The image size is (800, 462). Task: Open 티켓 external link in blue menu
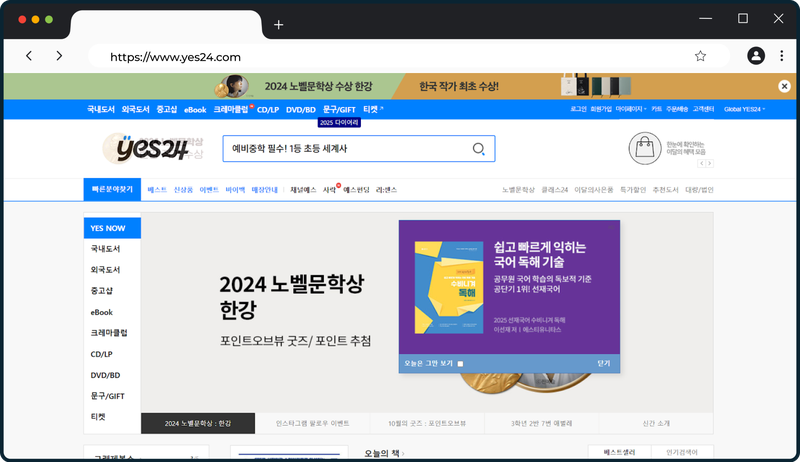(373, 109)
